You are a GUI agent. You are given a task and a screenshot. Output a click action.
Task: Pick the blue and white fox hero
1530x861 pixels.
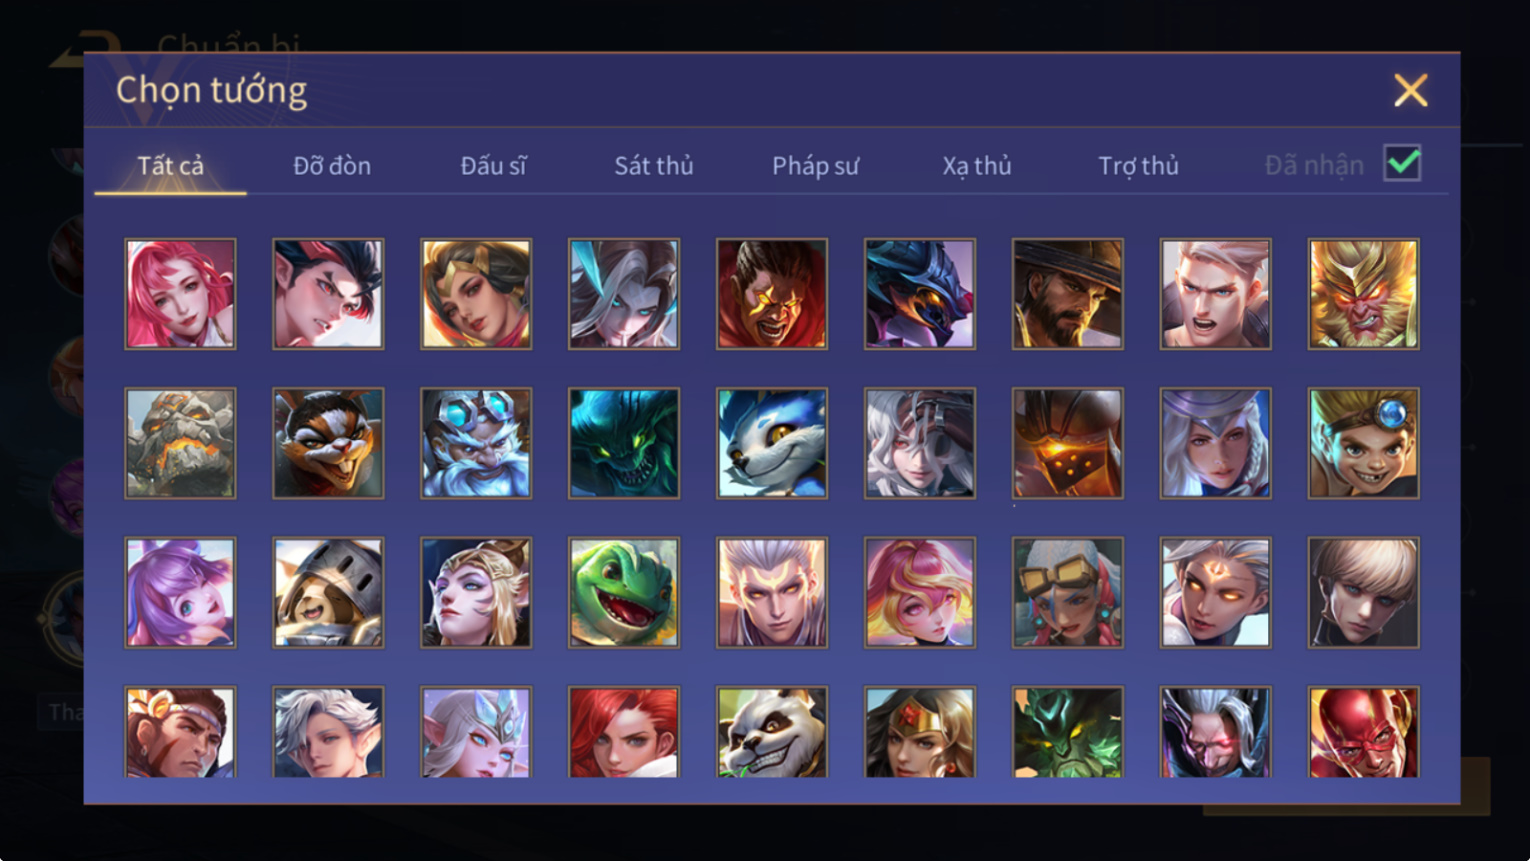tap(772, 443)
